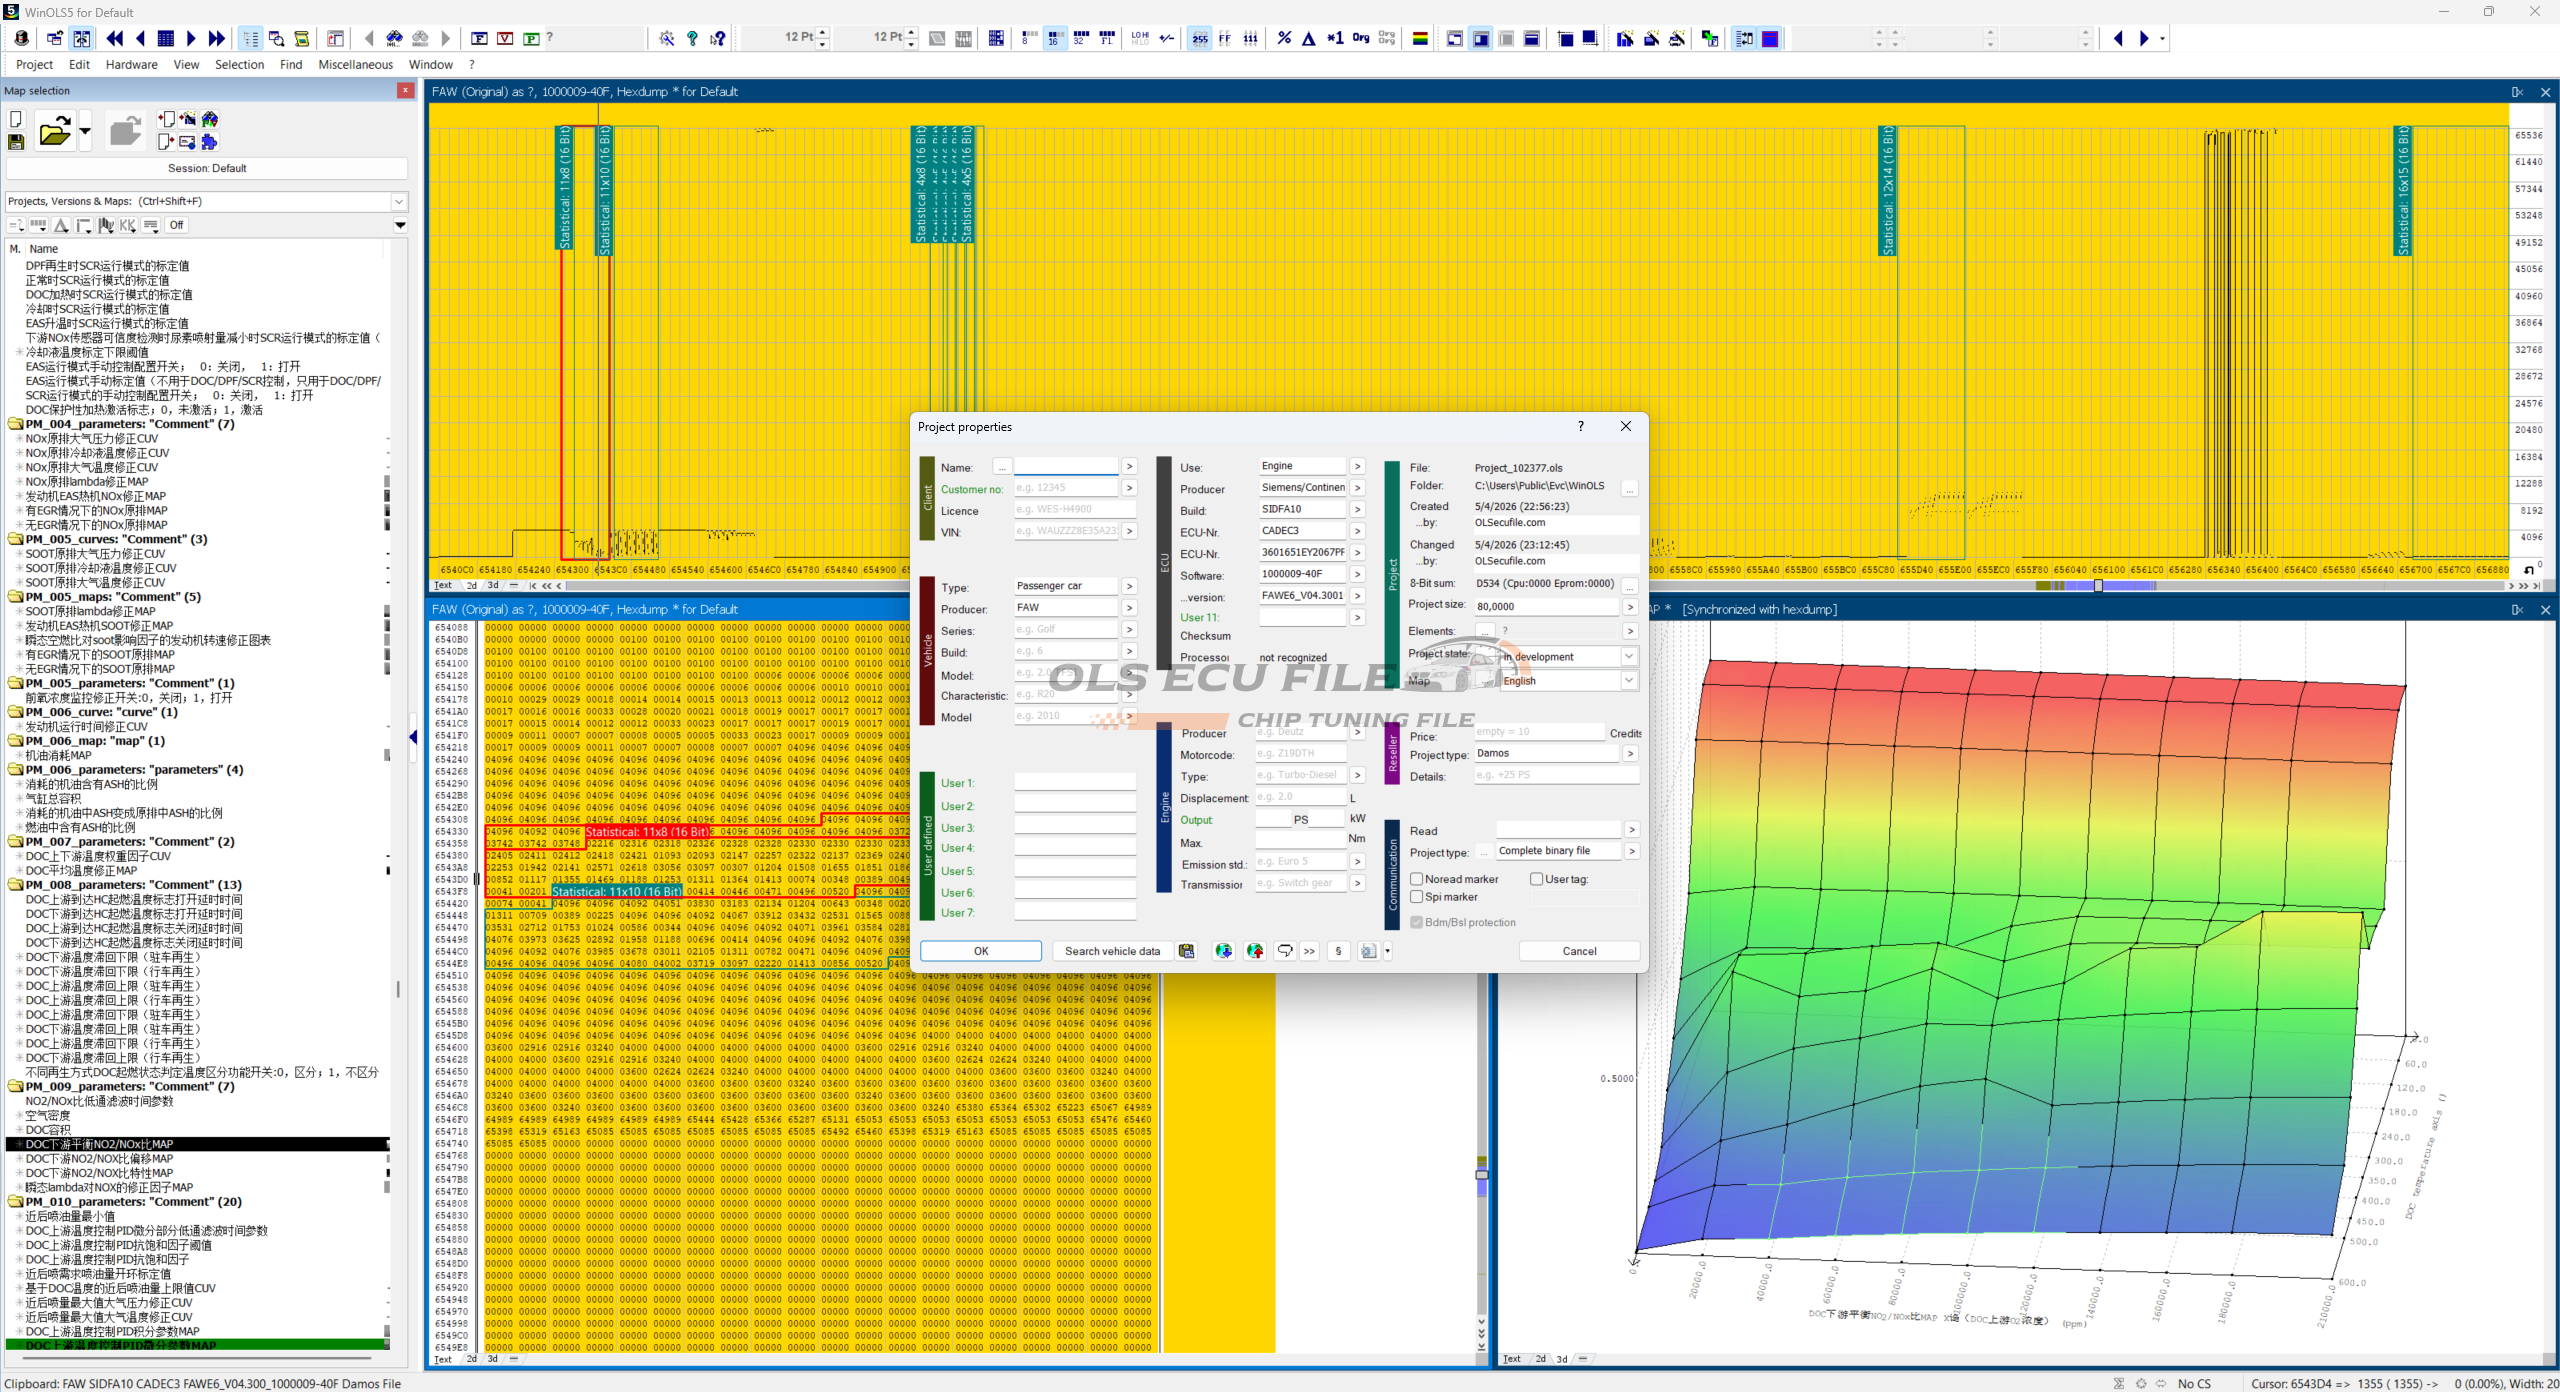The width and height of the screenshot is (2560, 1392).
Task: Open the Selection menu
Action: pyautogui.click(x=240, y=65)
